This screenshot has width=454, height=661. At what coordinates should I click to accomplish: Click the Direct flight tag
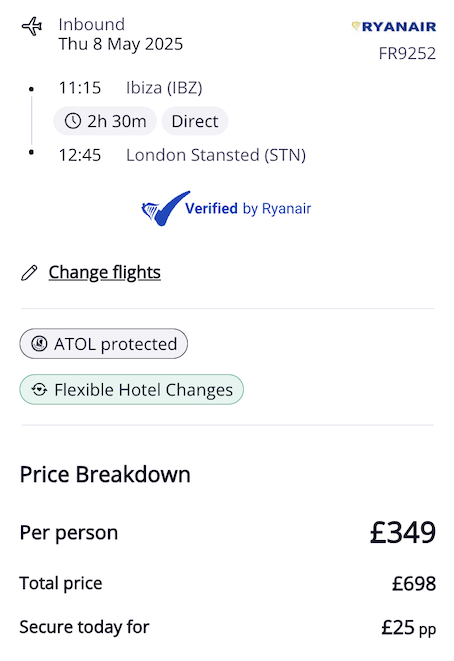195,121
